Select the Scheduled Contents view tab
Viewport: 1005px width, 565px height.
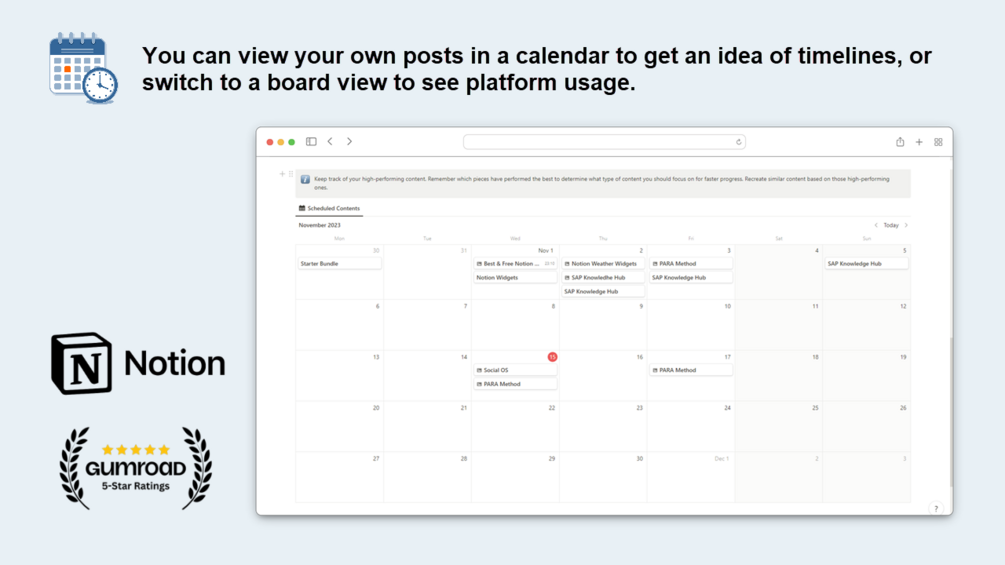point(330,208)
